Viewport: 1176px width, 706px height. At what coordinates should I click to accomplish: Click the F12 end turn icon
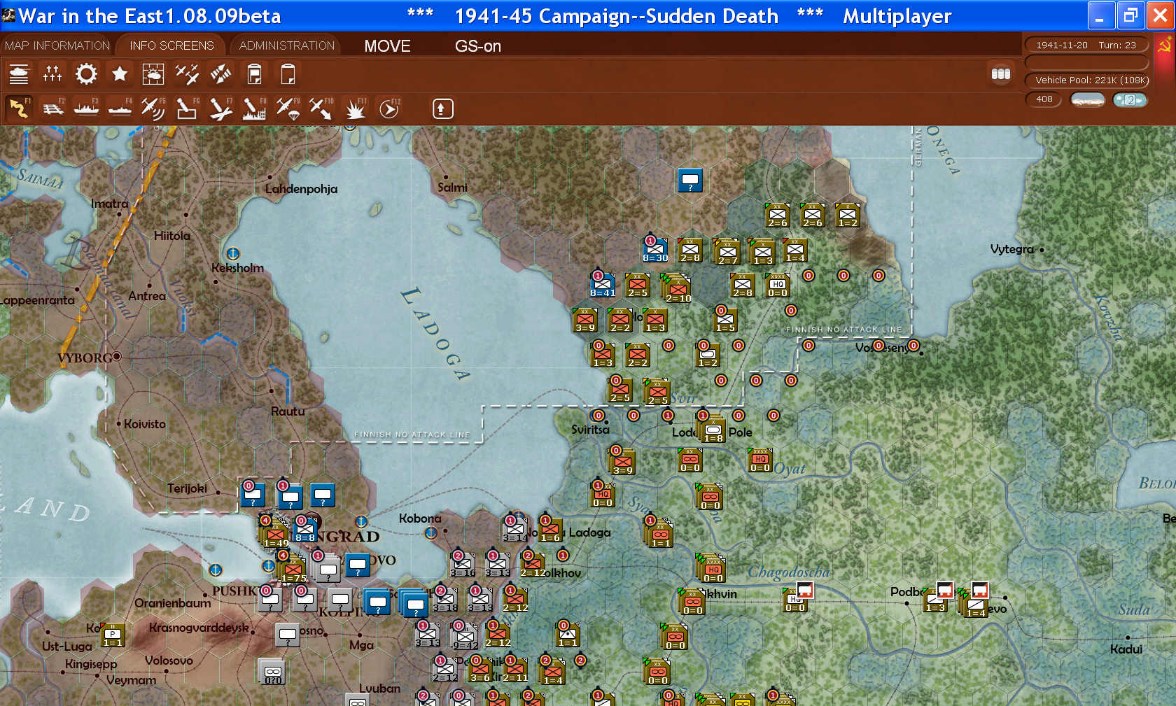(x=388, y=109)
